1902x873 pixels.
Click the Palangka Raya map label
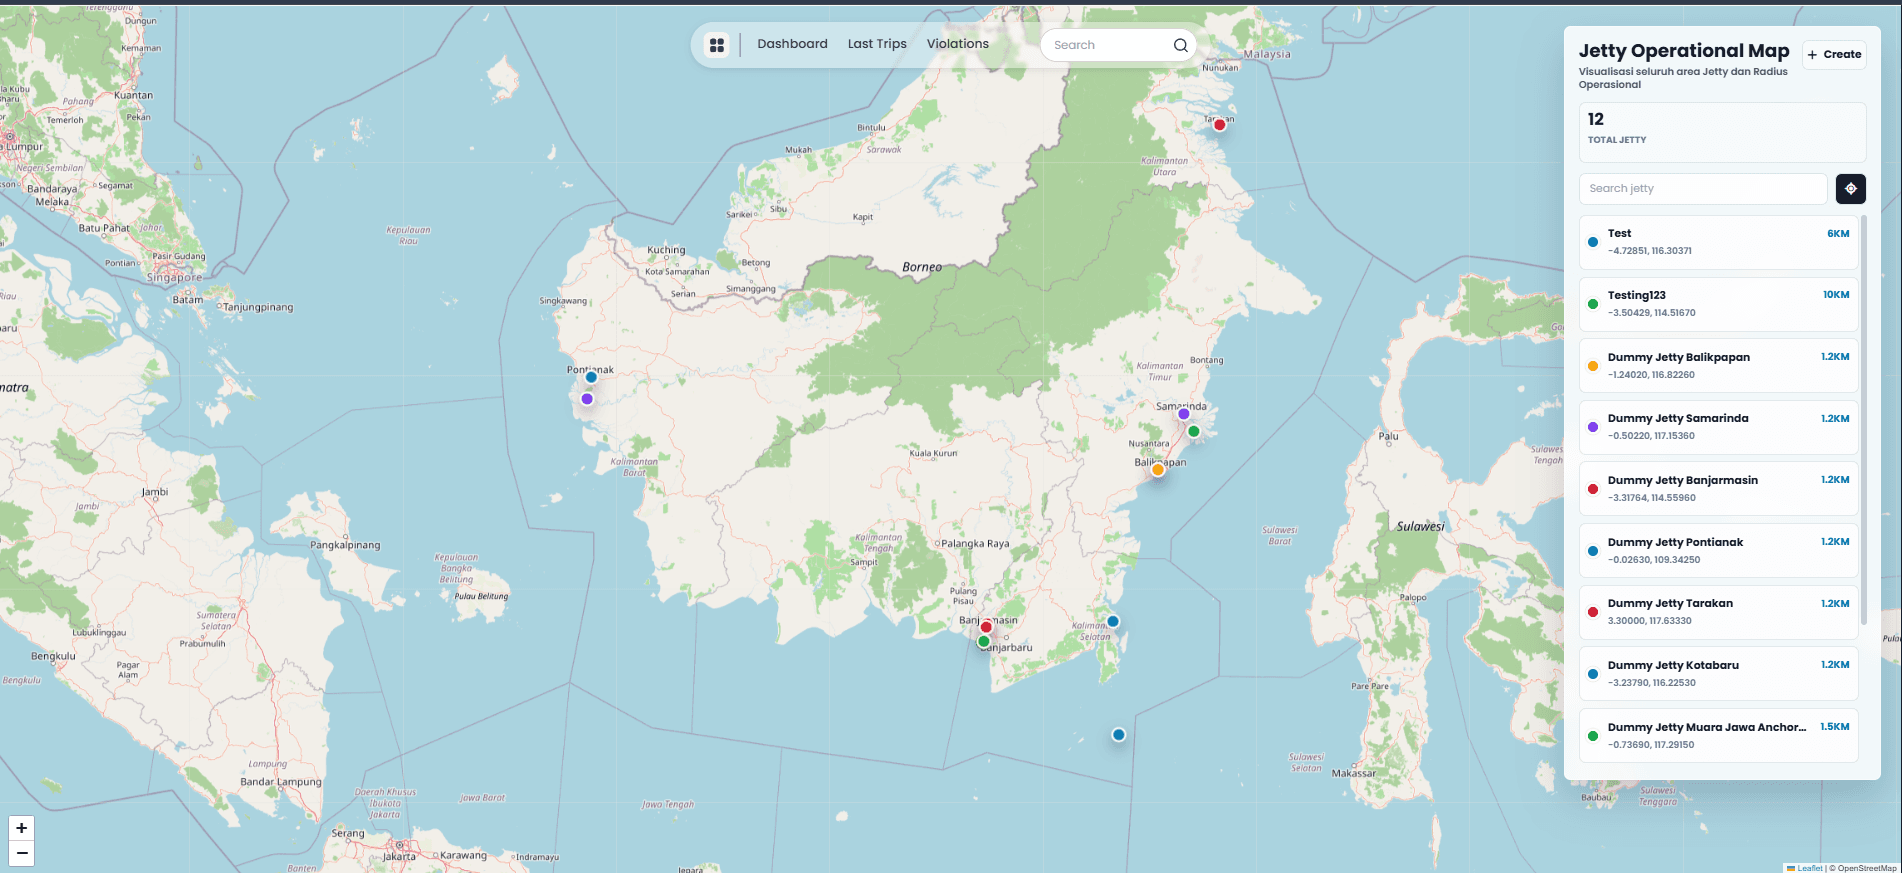pyautogui.click(x=975, y=544)
